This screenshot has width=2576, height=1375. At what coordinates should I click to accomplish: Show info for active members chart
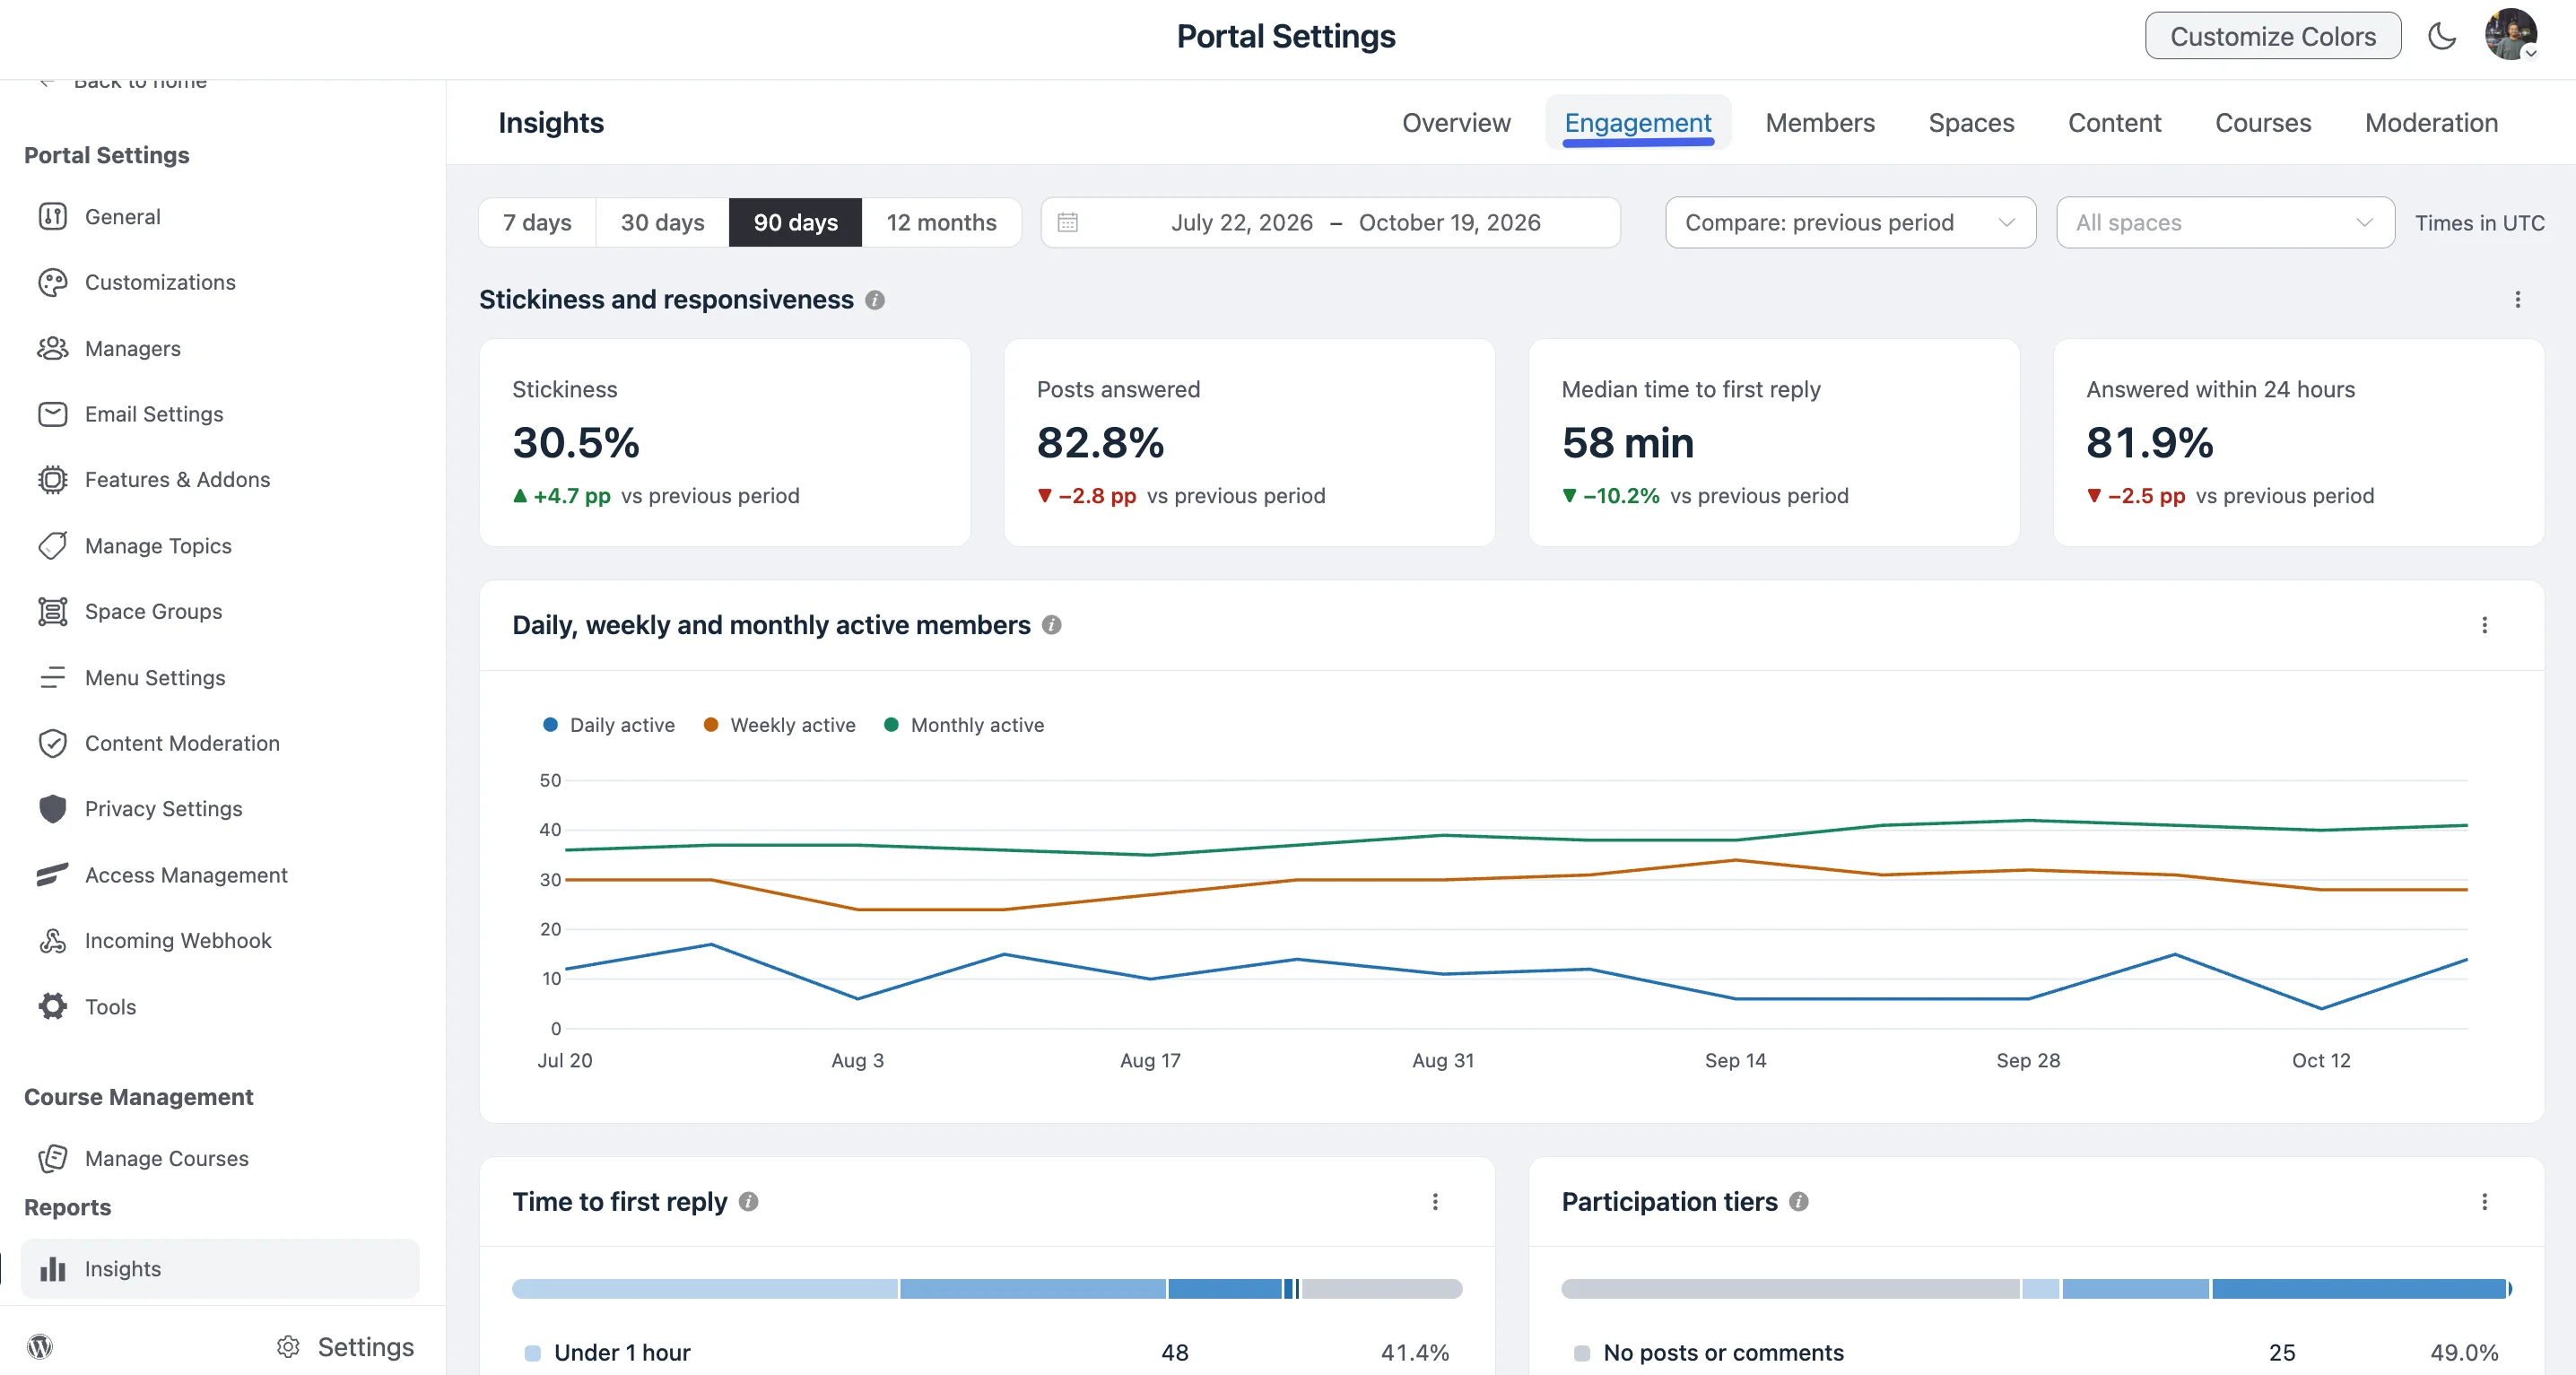[1051, 625]
